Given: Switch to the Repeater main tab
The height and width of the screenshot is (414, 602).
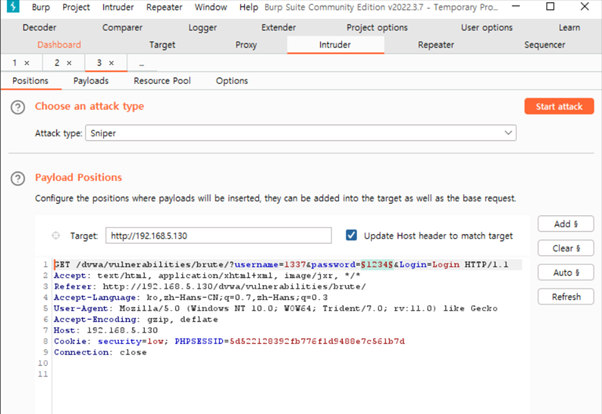Looking at the screenshot, I should 436,45.
